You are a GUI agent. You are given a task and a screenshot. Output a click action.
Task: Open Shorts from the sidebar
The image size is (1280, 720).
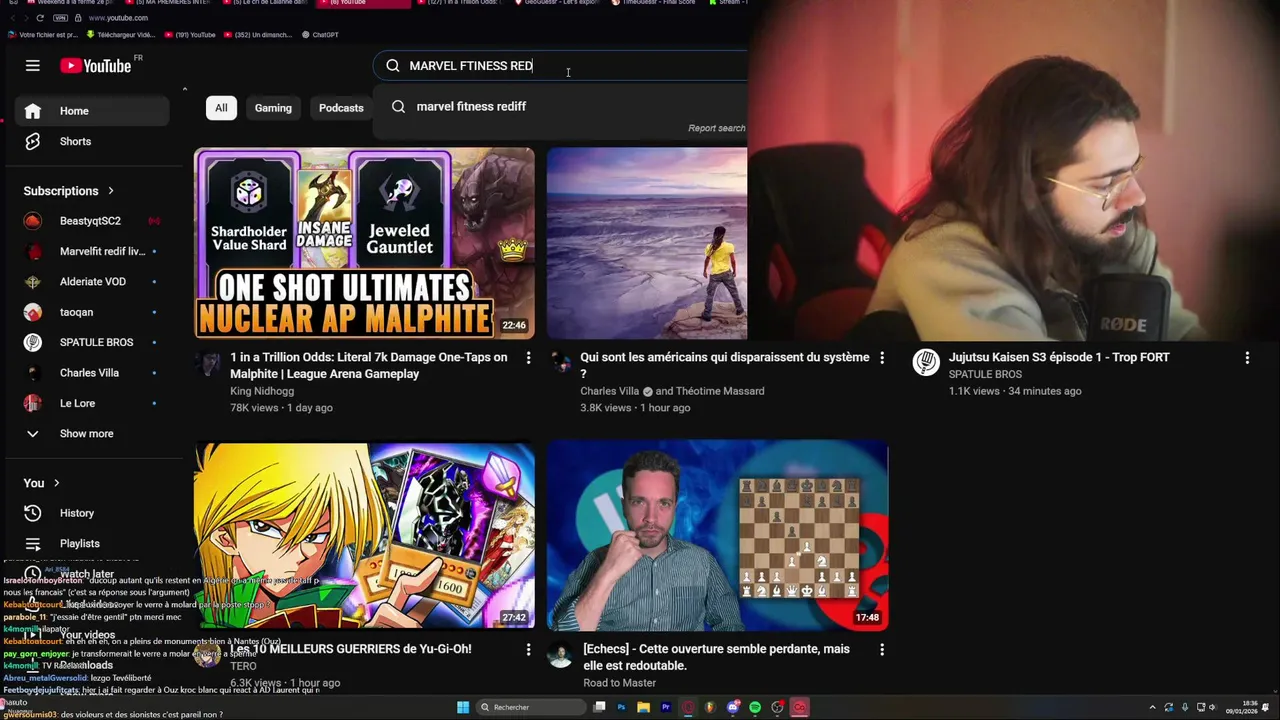[x=92, y=142]
